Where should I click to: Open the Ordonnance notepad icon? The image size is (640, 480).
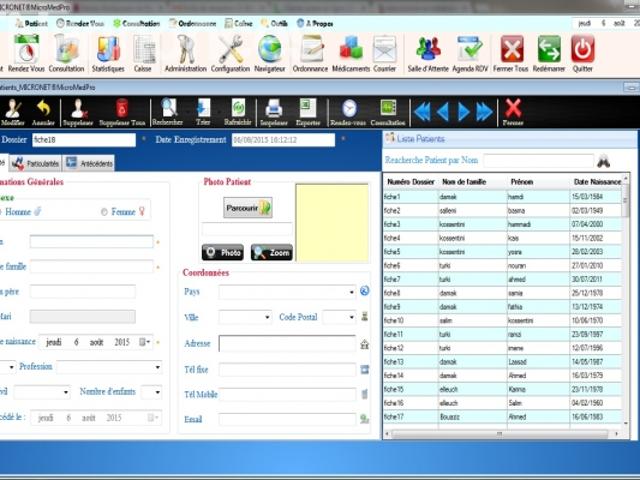pos(310,53)
